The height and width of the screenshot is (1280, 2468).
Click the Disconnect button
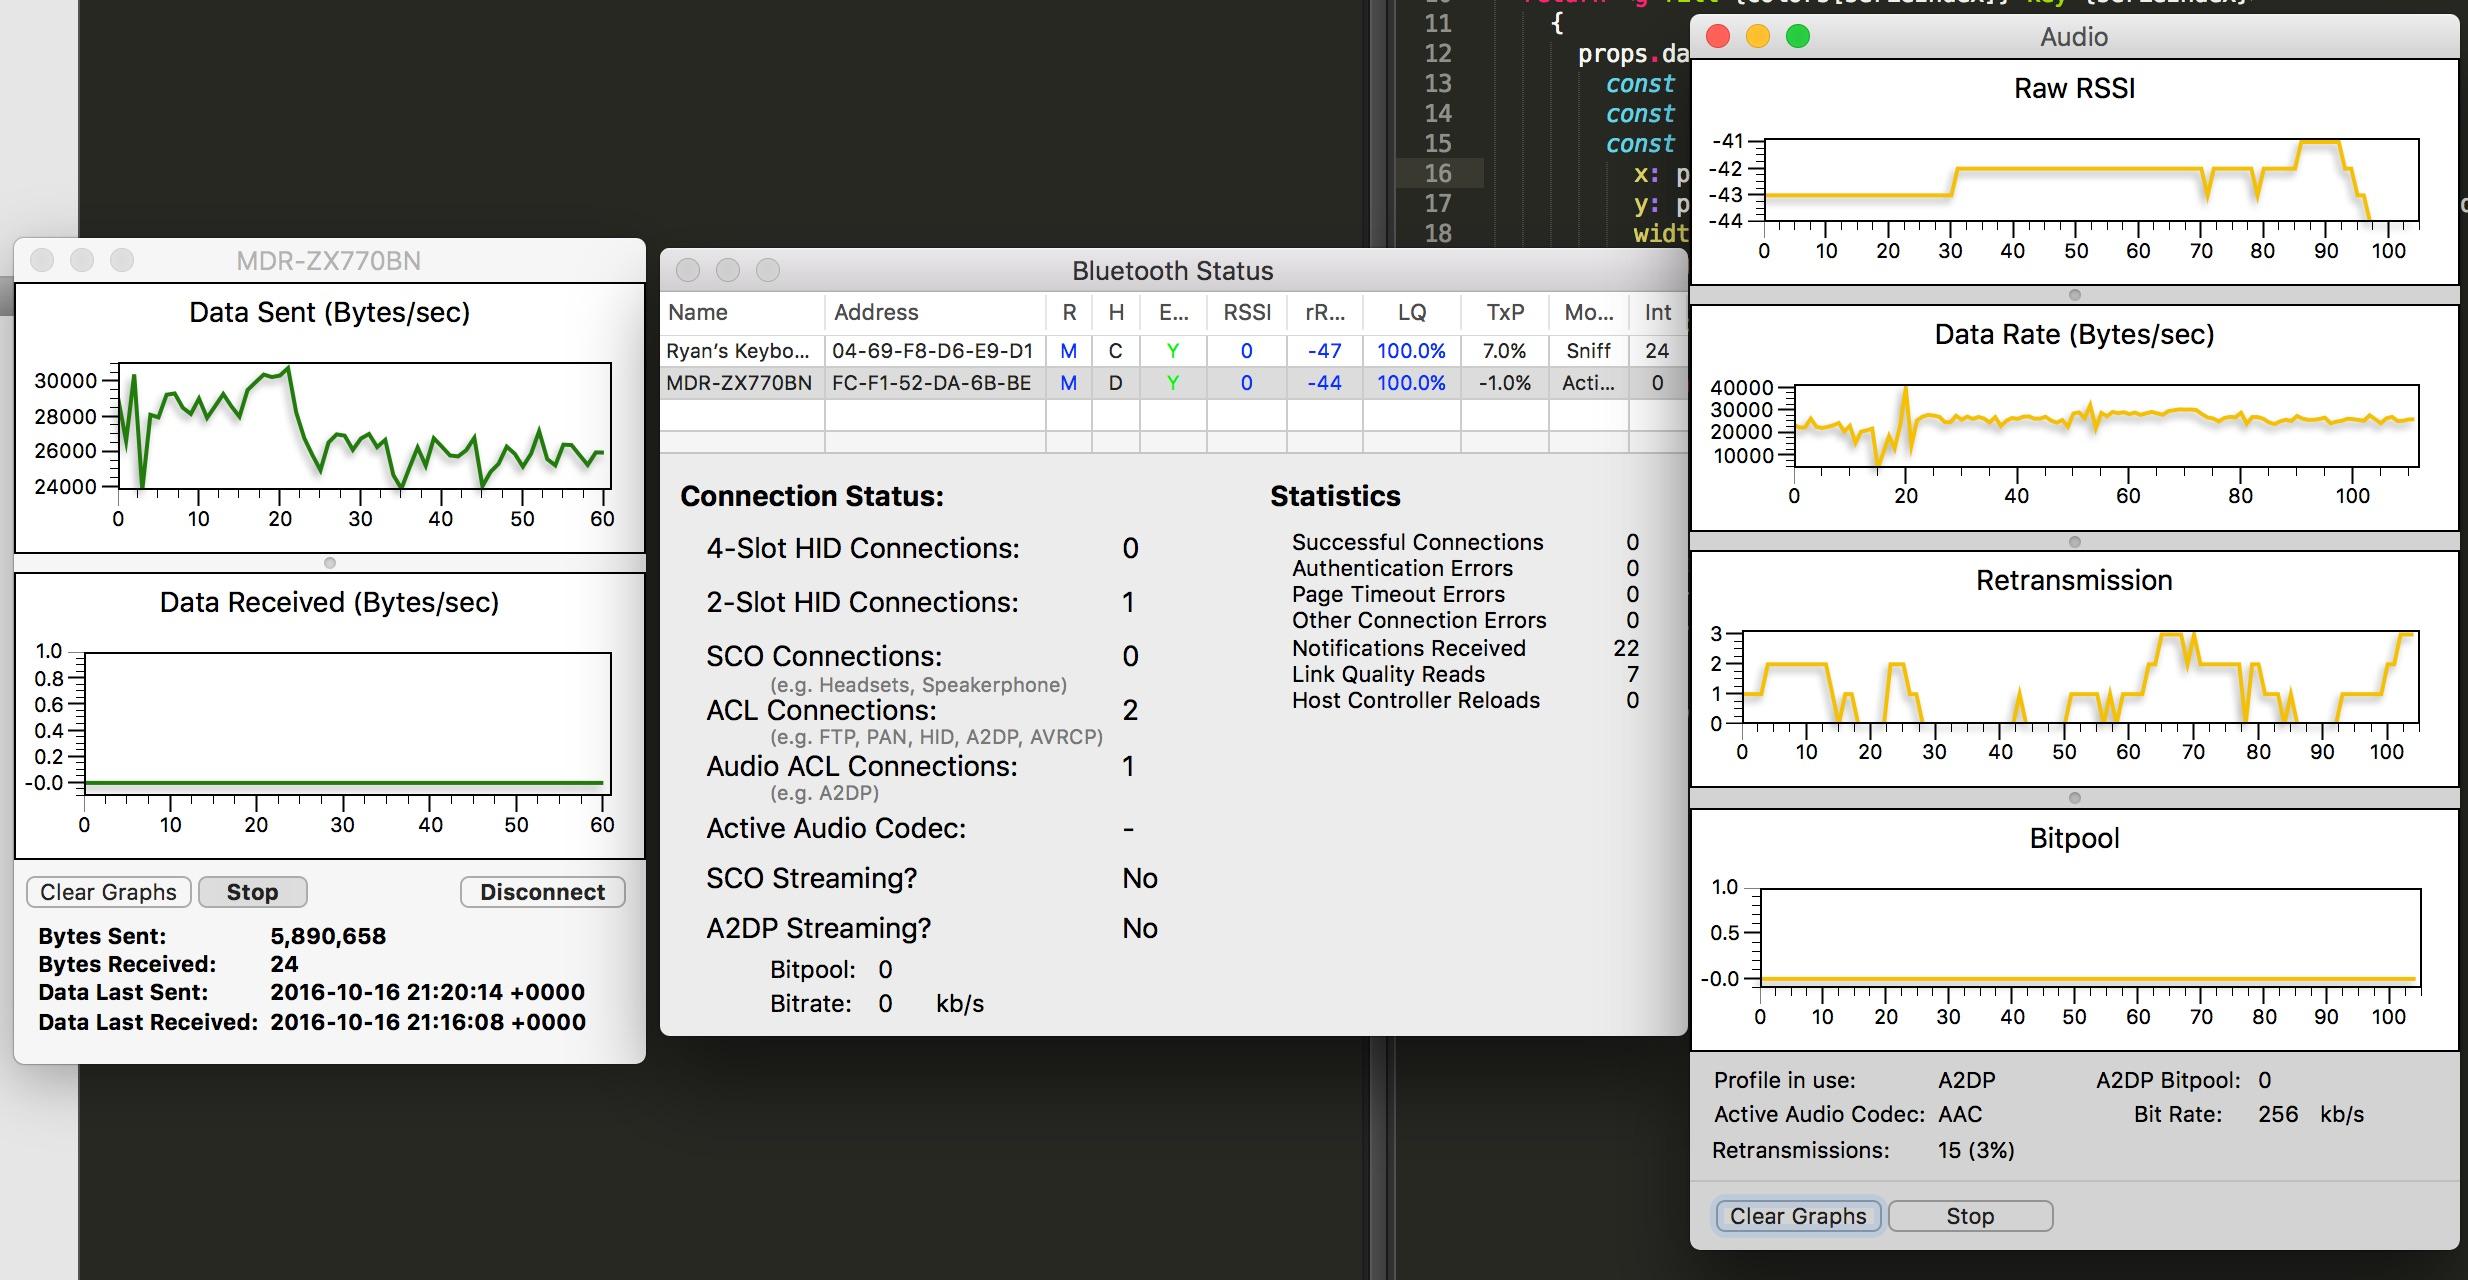click(x=542, y=892)
